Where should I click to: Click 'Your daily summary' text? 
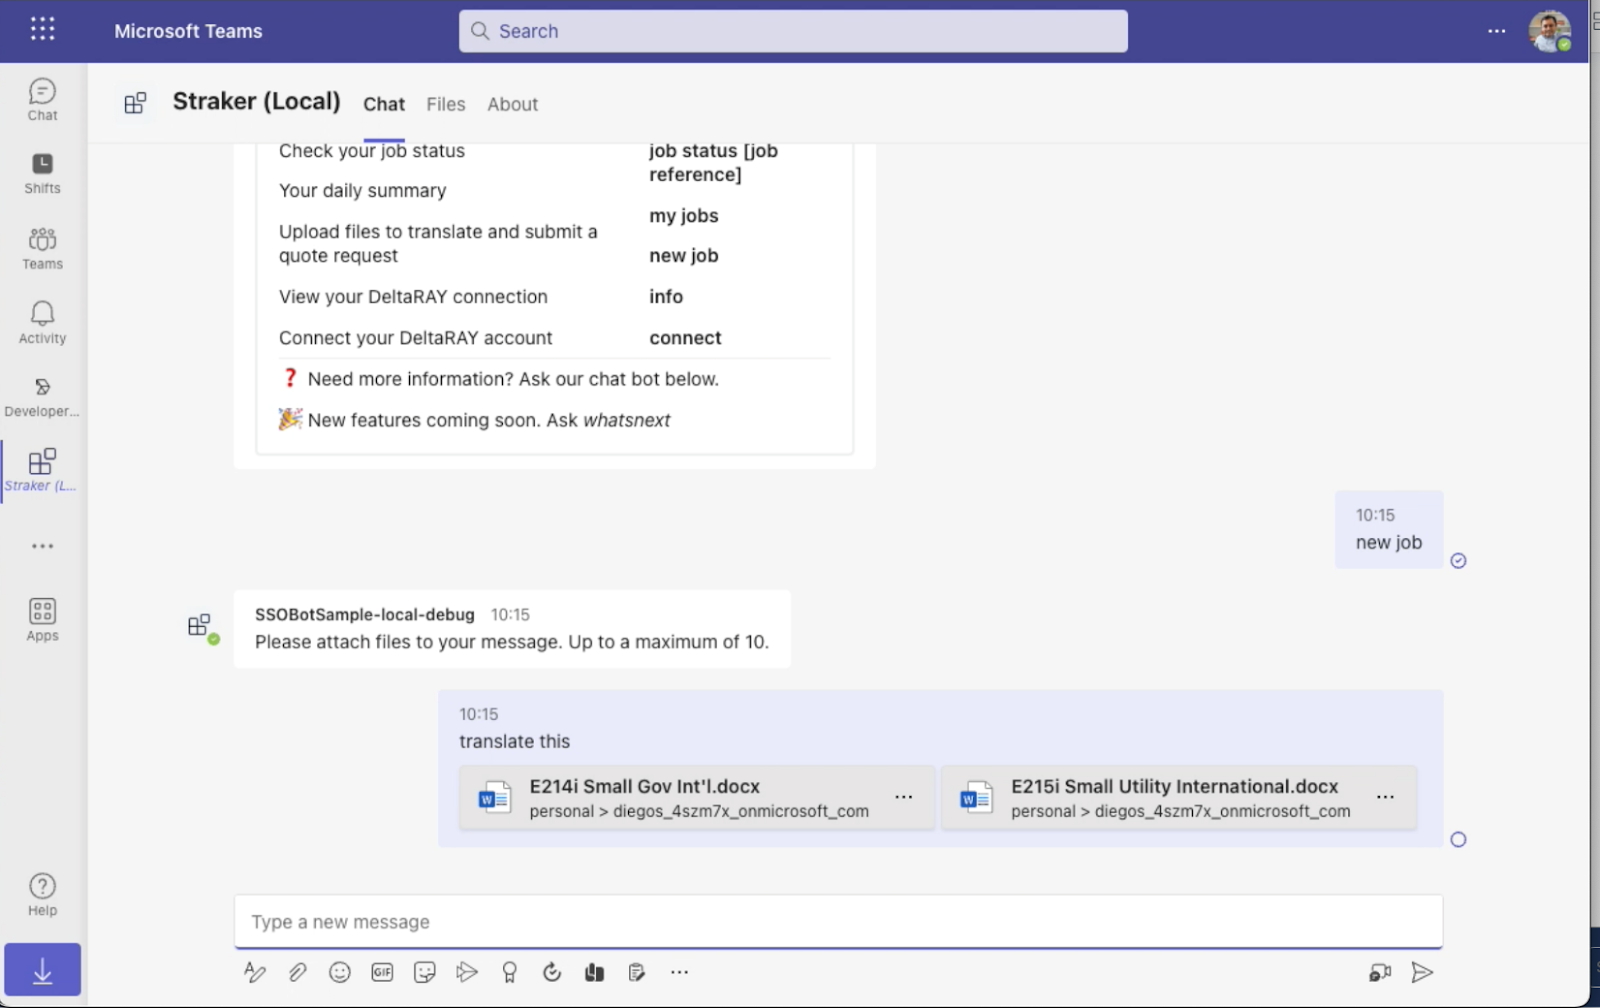[362, 191]
